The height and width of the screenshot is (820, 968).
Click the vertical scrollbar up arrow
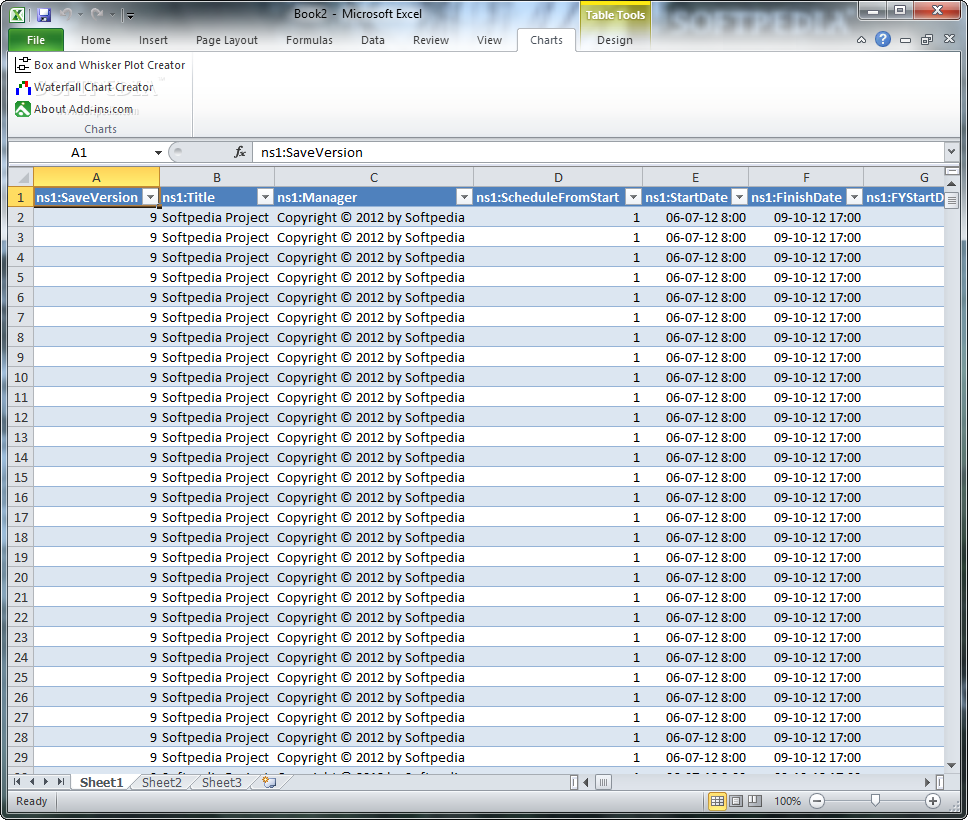coord(951,184)
